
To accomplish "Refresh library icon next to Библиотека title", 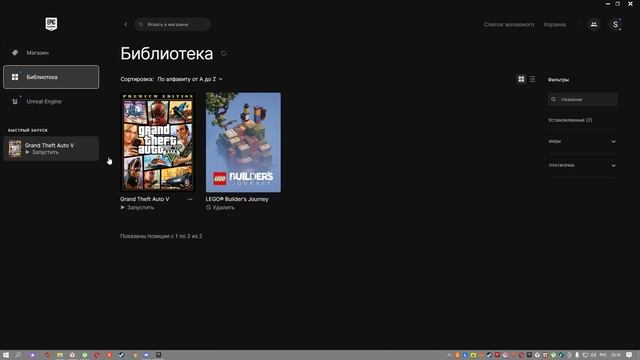I will tap(224, 53).
